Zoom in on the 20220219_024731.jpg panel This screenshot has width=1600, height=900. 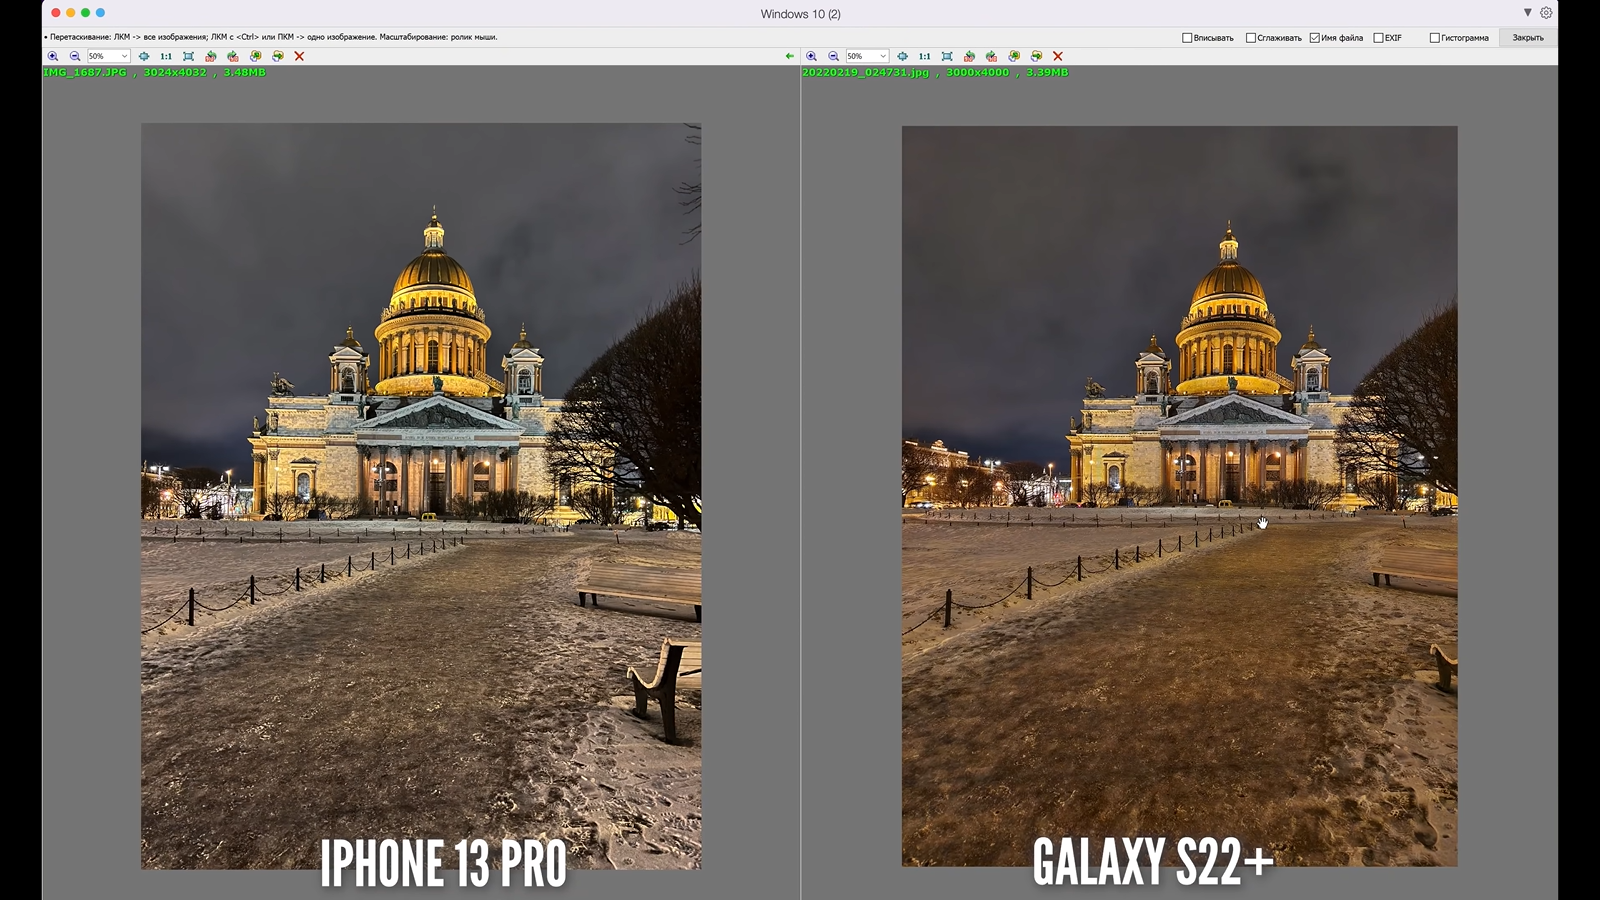(x=812, y=56)
